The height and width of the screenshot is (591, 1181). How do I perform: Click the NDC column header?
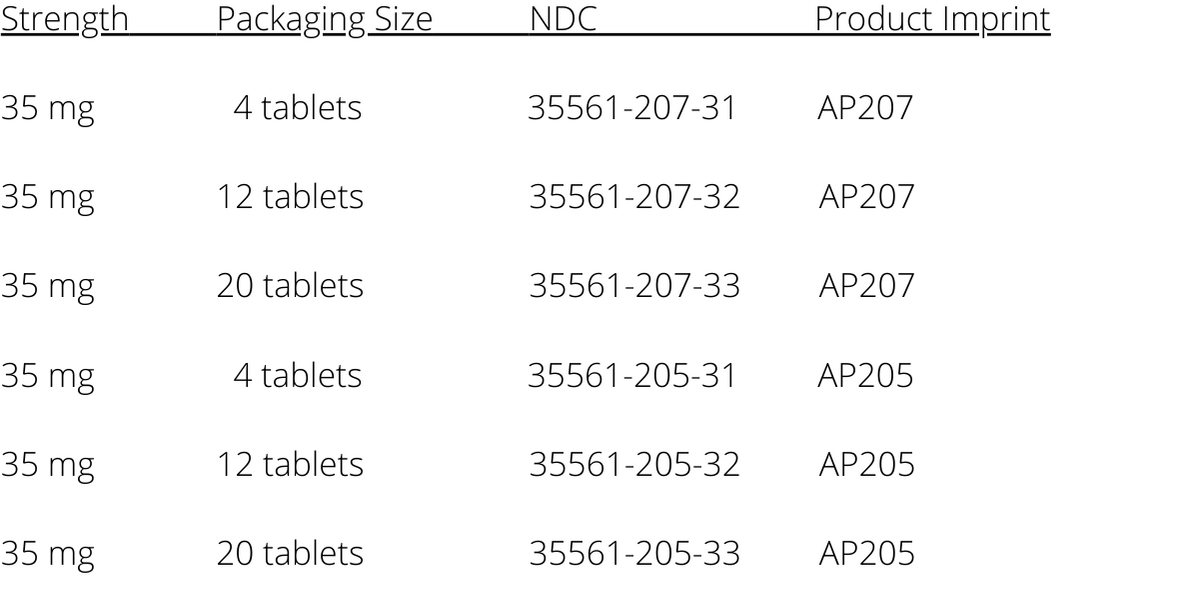[x=564, y=20]
